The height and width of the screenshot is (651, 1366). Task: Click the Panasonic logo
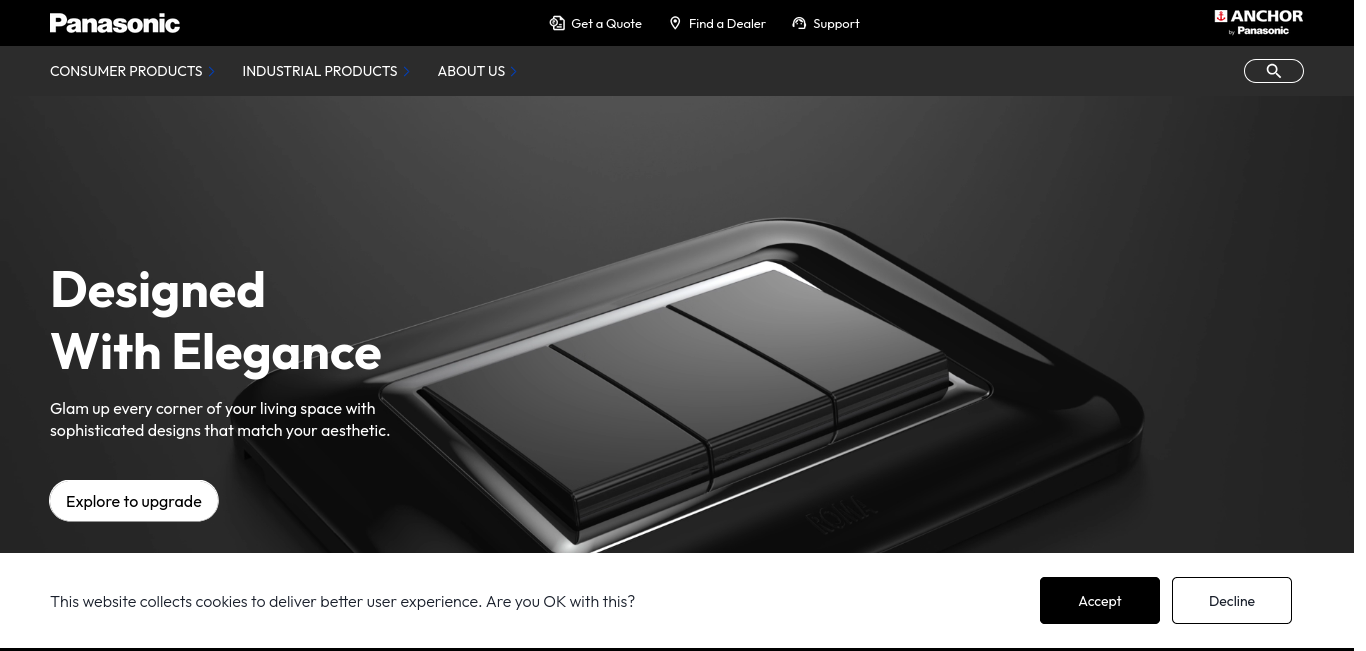pos(115,23)
